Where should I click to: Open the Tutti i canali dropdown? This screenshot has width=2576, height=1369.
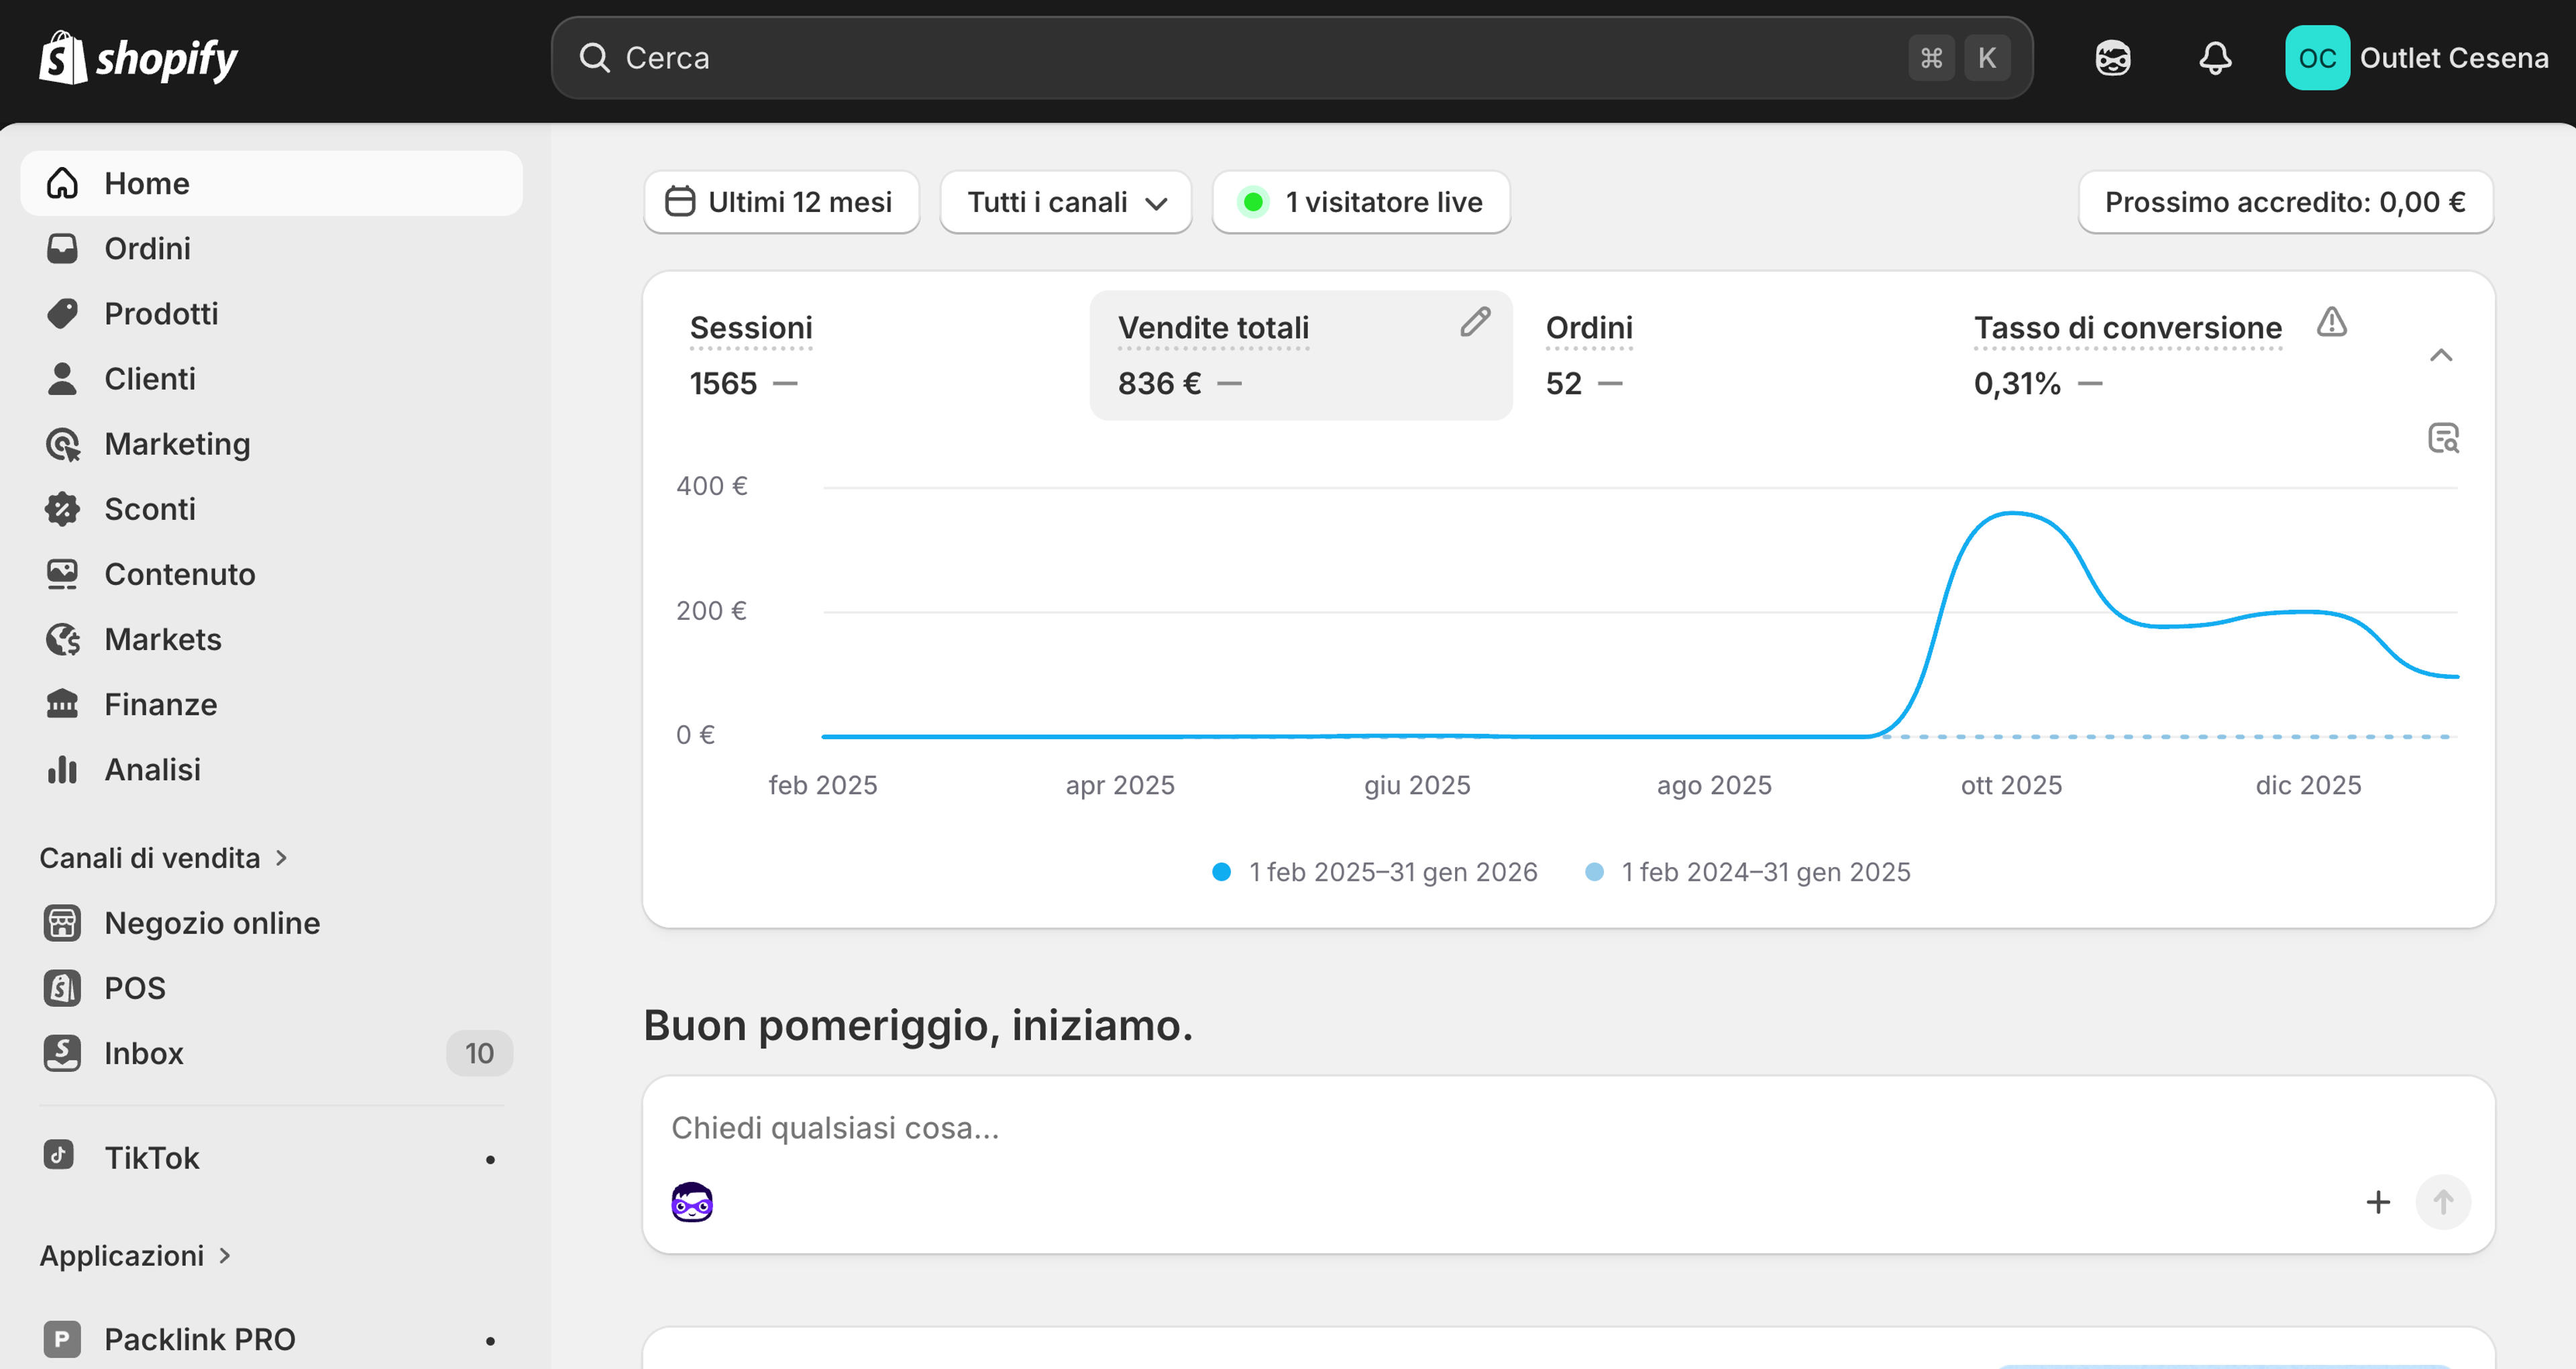click(1066, 202)
